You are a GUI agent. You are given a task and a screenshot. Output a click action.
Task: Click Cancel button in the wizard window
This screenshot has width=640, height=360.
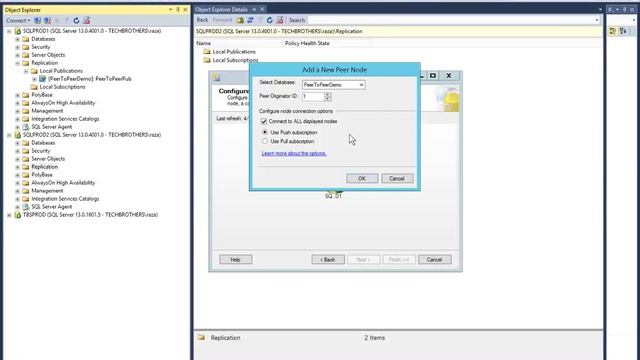434,260
